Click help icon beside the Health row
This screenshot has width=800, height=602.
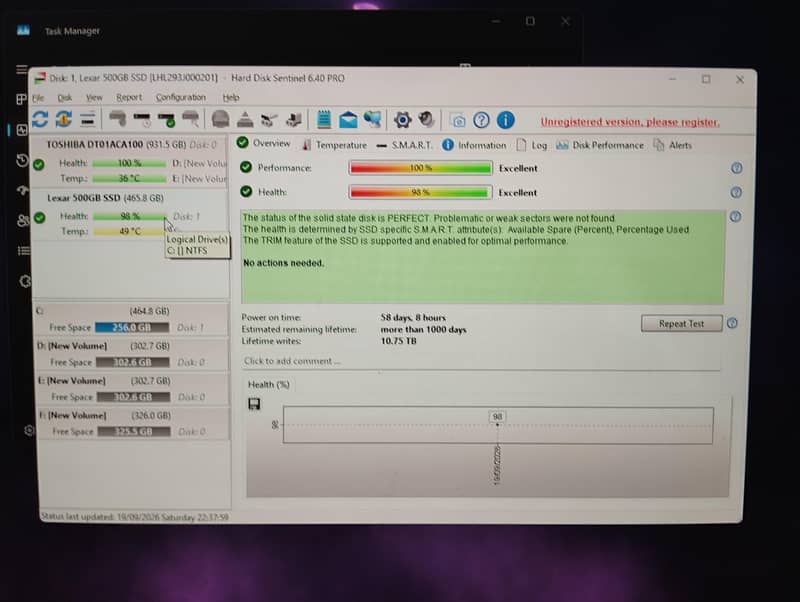pos(736,192)
